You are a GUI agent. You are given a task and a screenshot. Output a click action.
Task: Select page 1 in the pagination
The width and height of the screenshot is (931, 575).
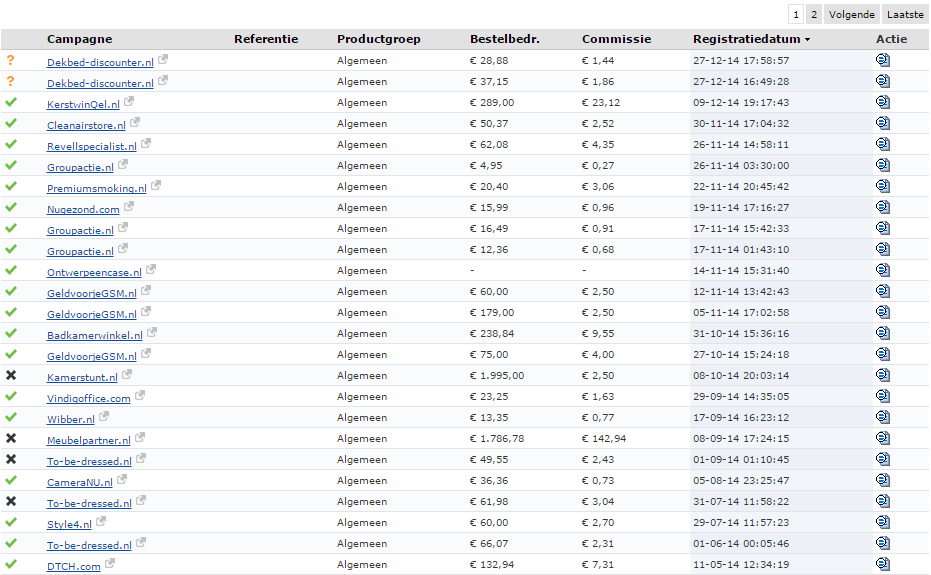[x=796, y=14]
